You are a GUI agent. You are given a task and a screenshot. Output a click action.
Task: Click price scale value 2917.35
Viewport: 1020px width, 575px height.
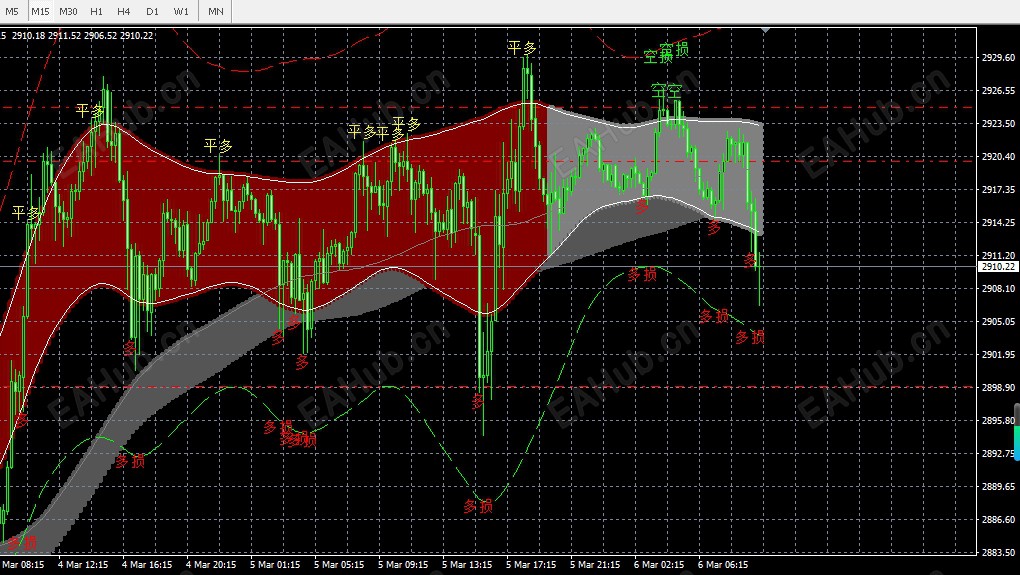998,189
